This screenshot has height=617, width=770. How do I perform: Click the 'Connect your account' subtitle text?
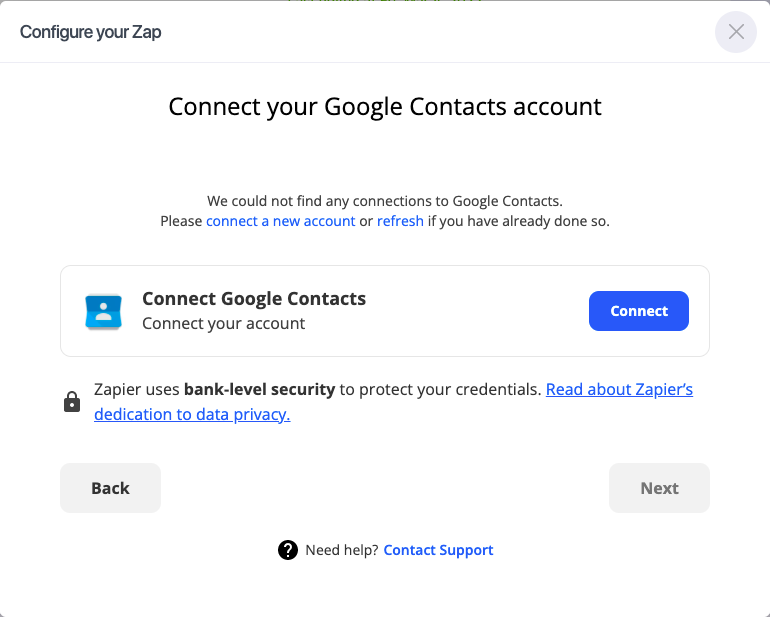(x=224, y=324)
